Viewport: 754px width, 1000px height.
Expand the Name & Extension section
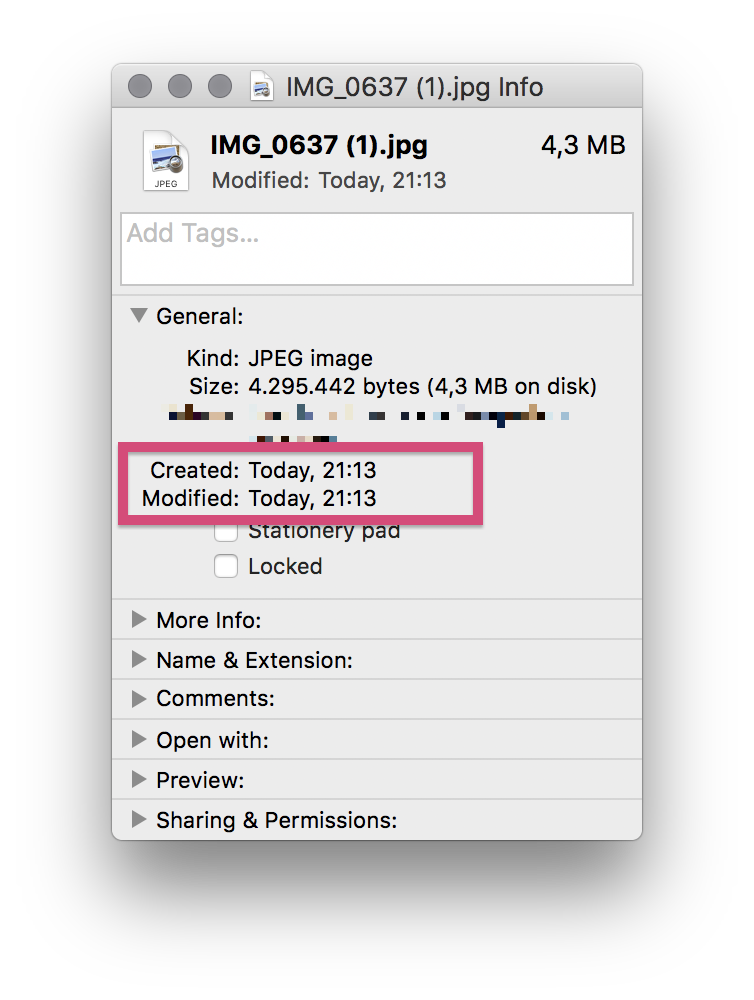click(x=139, y=660)
